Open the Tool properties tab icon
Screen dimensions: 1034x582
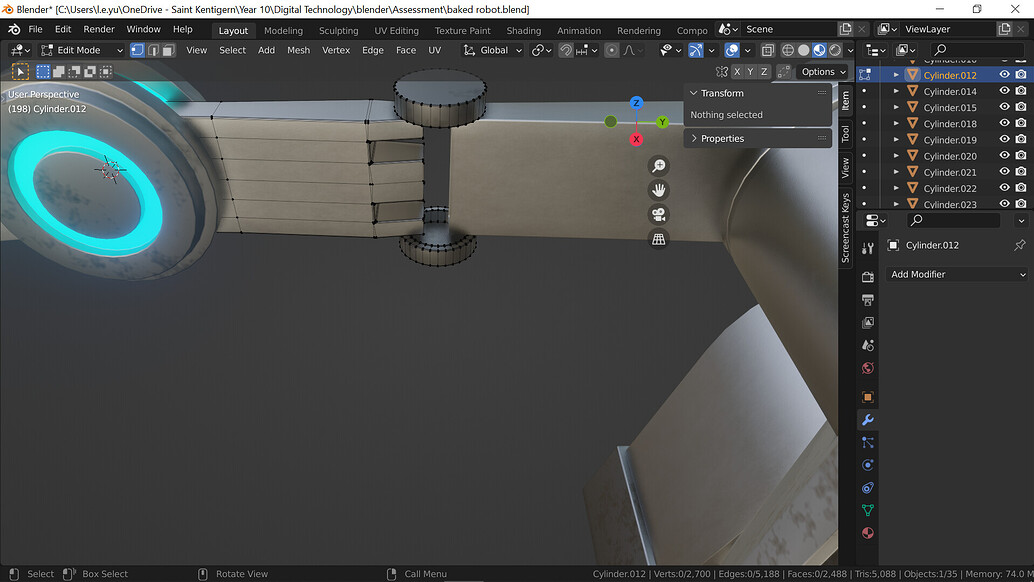click(868, 248)
